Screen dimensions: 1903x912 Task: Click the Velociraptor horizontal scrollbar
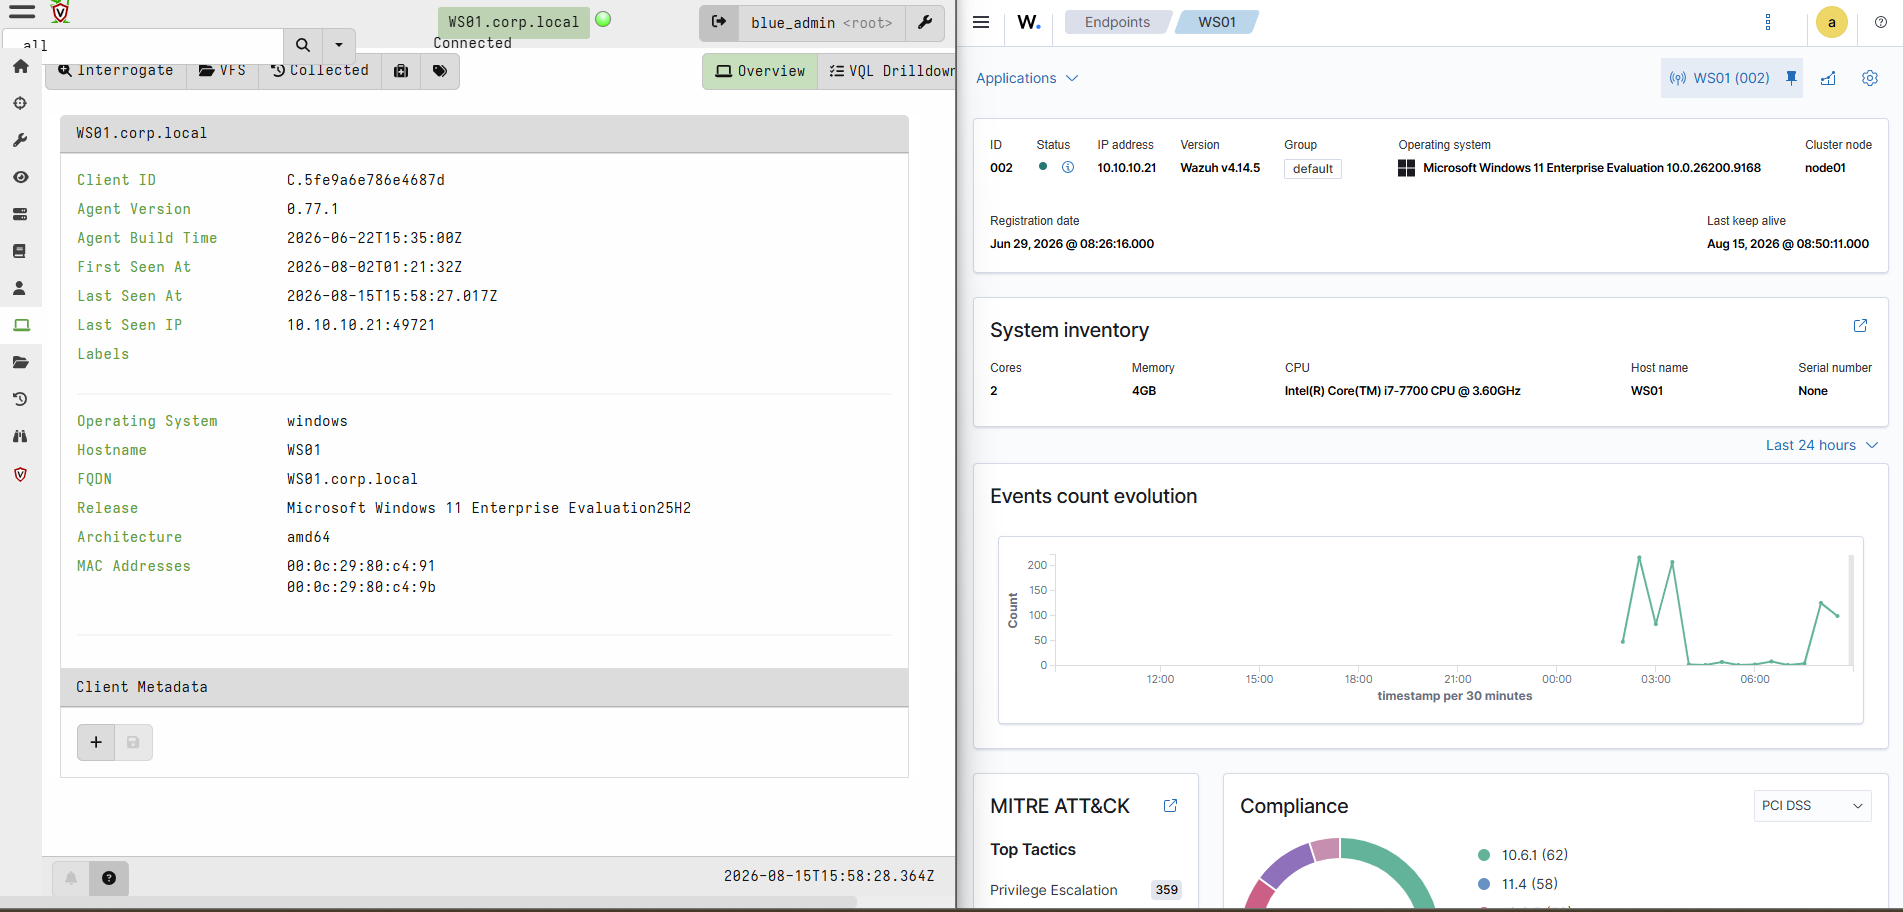[x=430, y=901]
